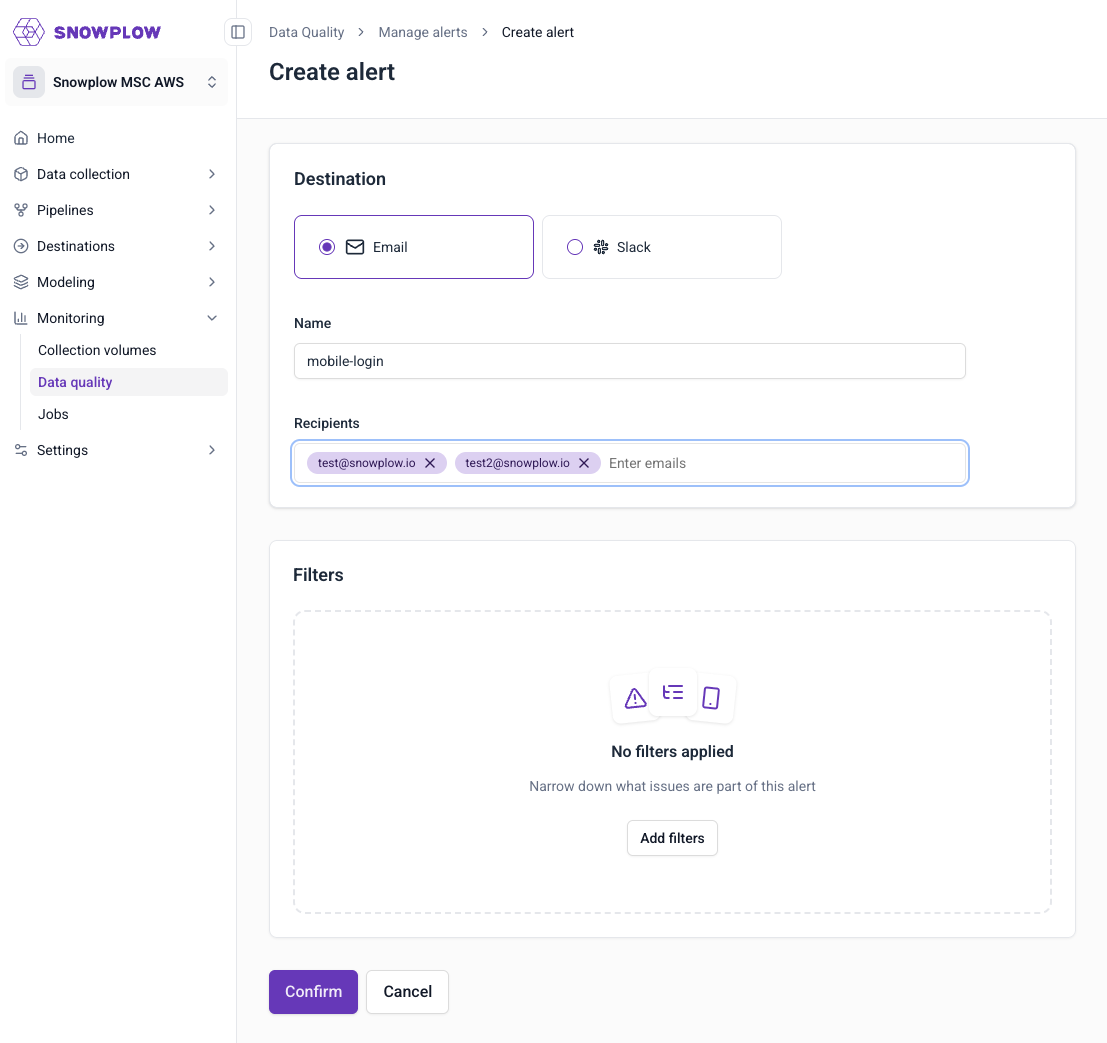
Task: Click the Destinations icon in the sidebar
Action: (x=21, y=245)
